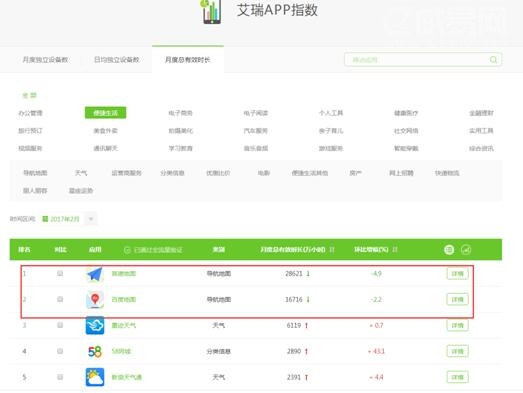Select the green 便捷生活 category button
Screen dimensions: 523x393
[105, 113]
